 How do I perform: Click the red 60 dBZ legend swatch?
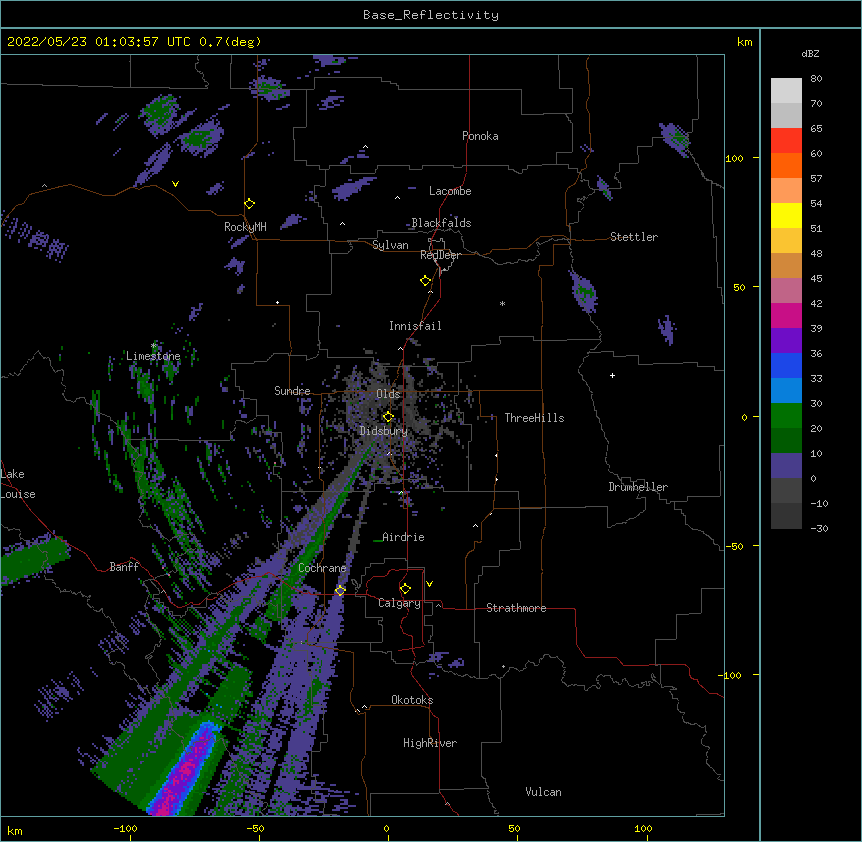[786, 141]
